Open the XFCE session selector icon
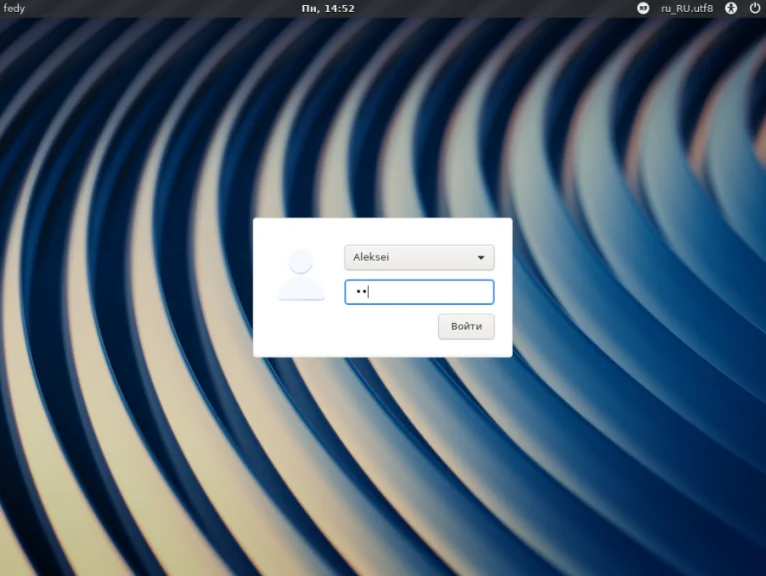 [x=644, y=8]
